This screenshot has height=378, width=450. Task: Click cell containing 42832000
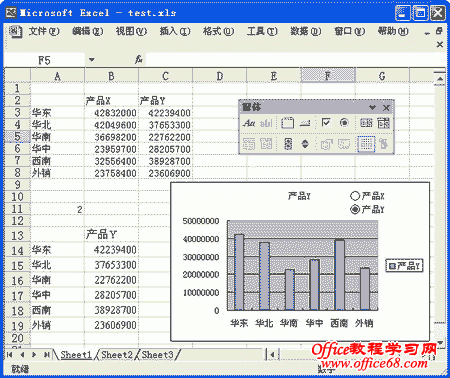pos(111,113)
